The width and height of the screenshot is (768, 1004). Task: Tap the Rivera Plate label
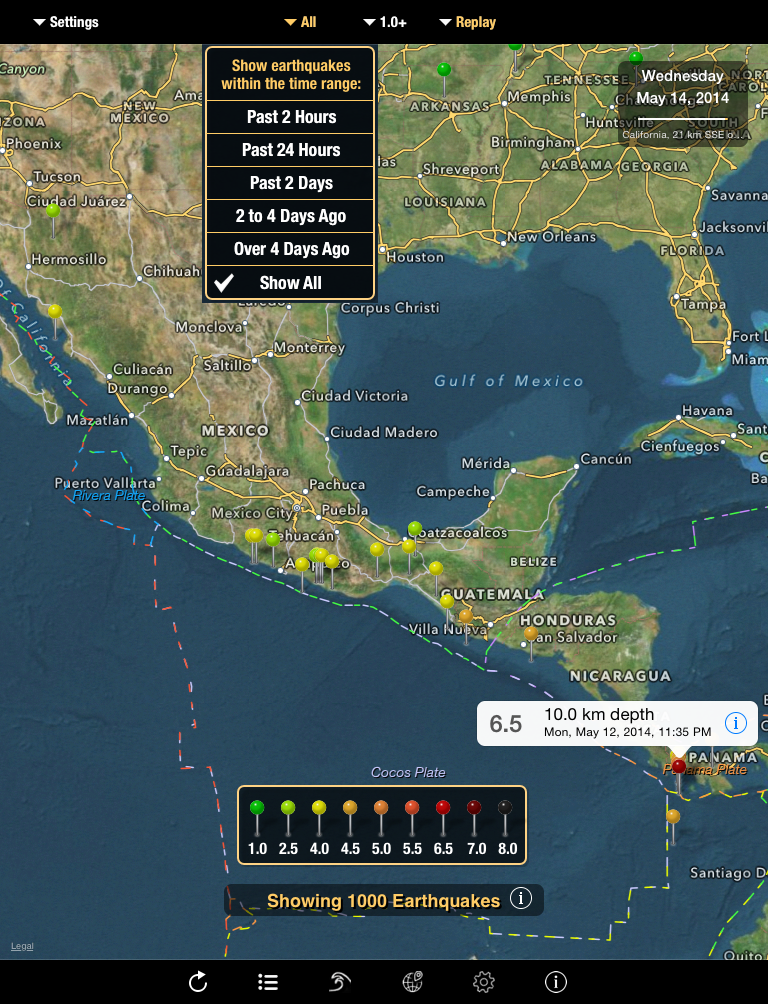(109, 495)
